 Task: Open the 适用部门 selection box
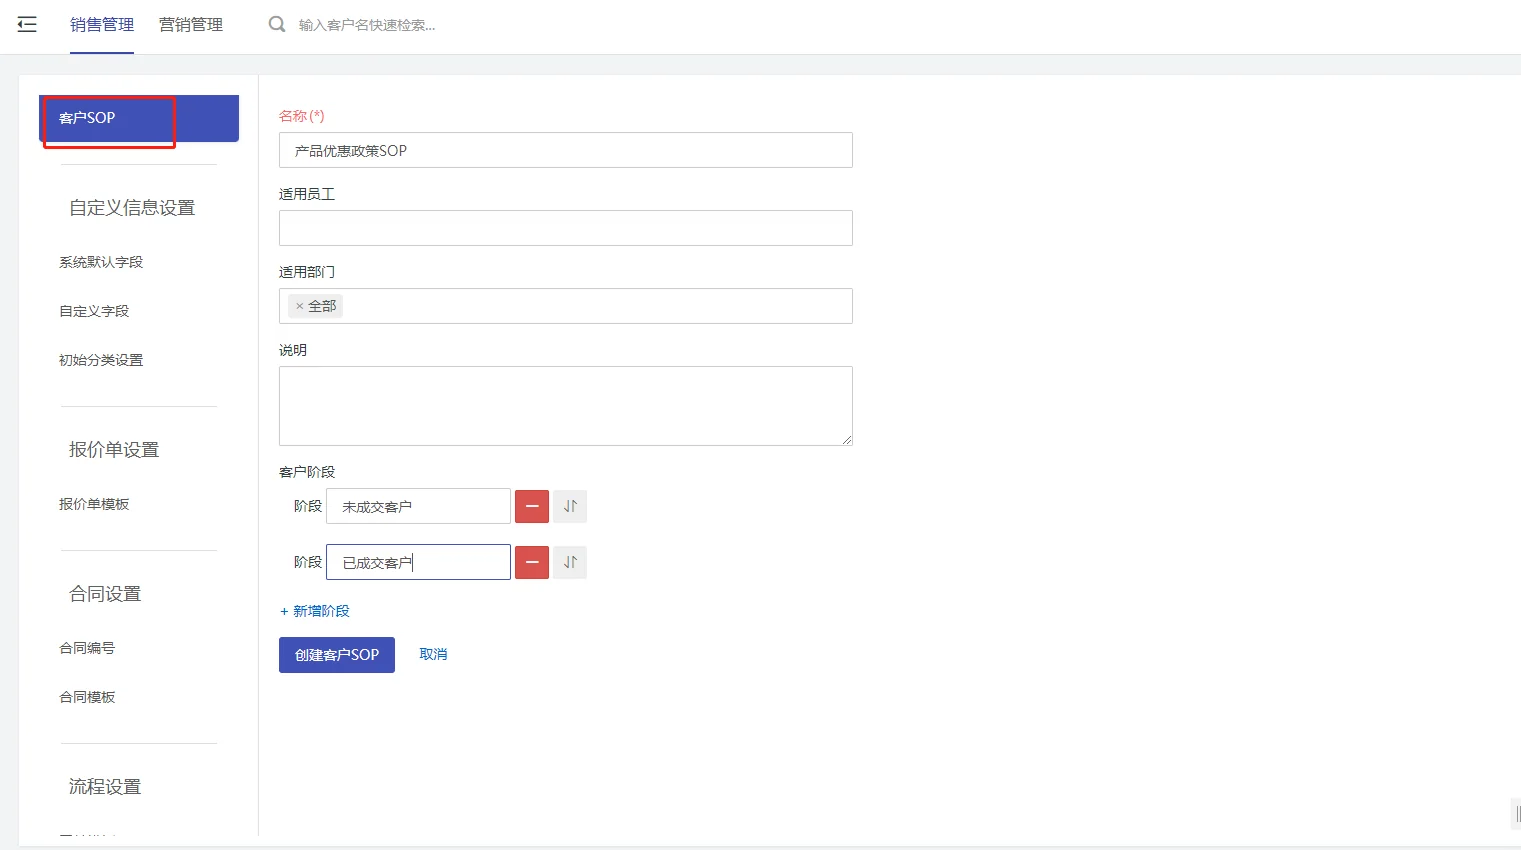566,306
